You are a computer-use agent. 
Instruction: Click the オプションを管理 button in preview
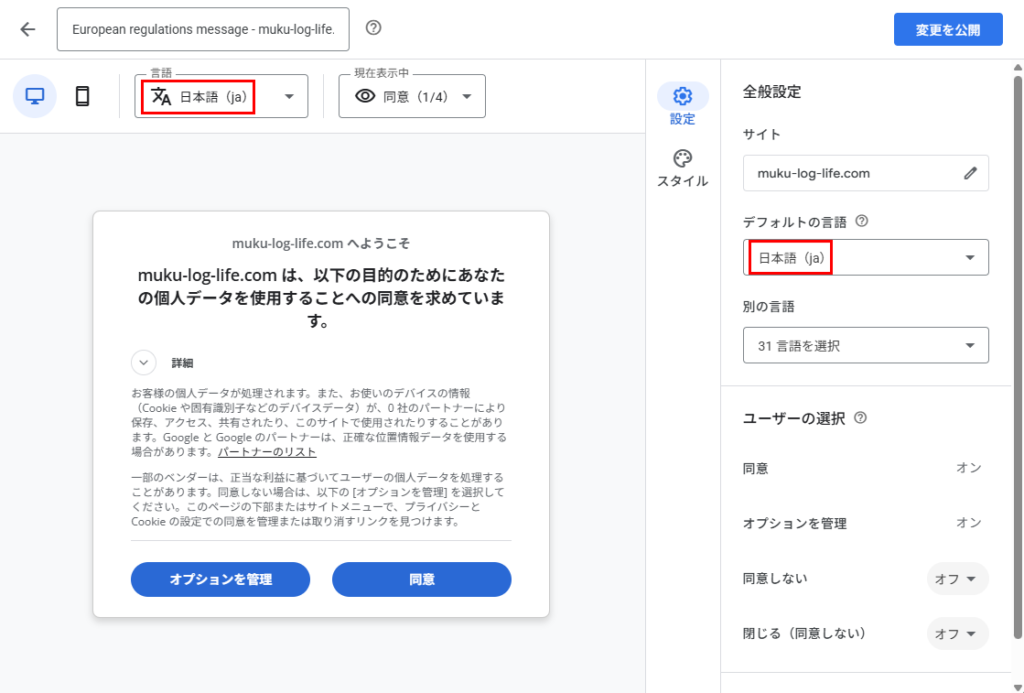220,579
